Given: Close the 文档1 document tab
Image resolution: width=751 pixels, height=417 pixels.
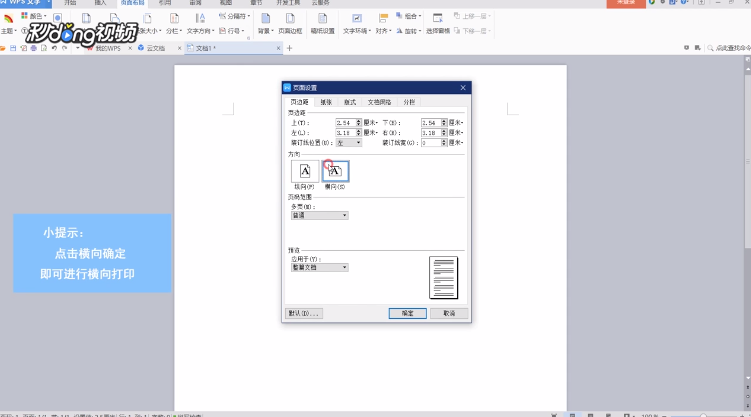Looking at the screenshot, I should point(278,48).
